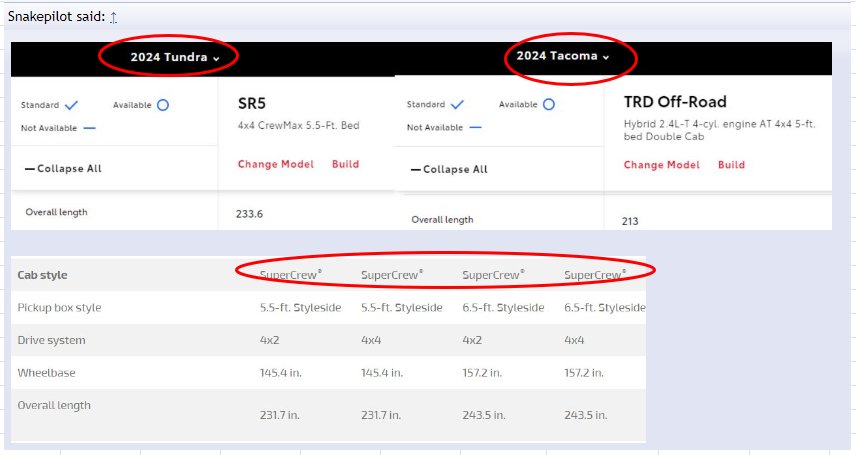Click 'Overall length' label in SuperCrew table
Image resolution: width=856 pixels, height=455 pixels.
pos(54,406)
